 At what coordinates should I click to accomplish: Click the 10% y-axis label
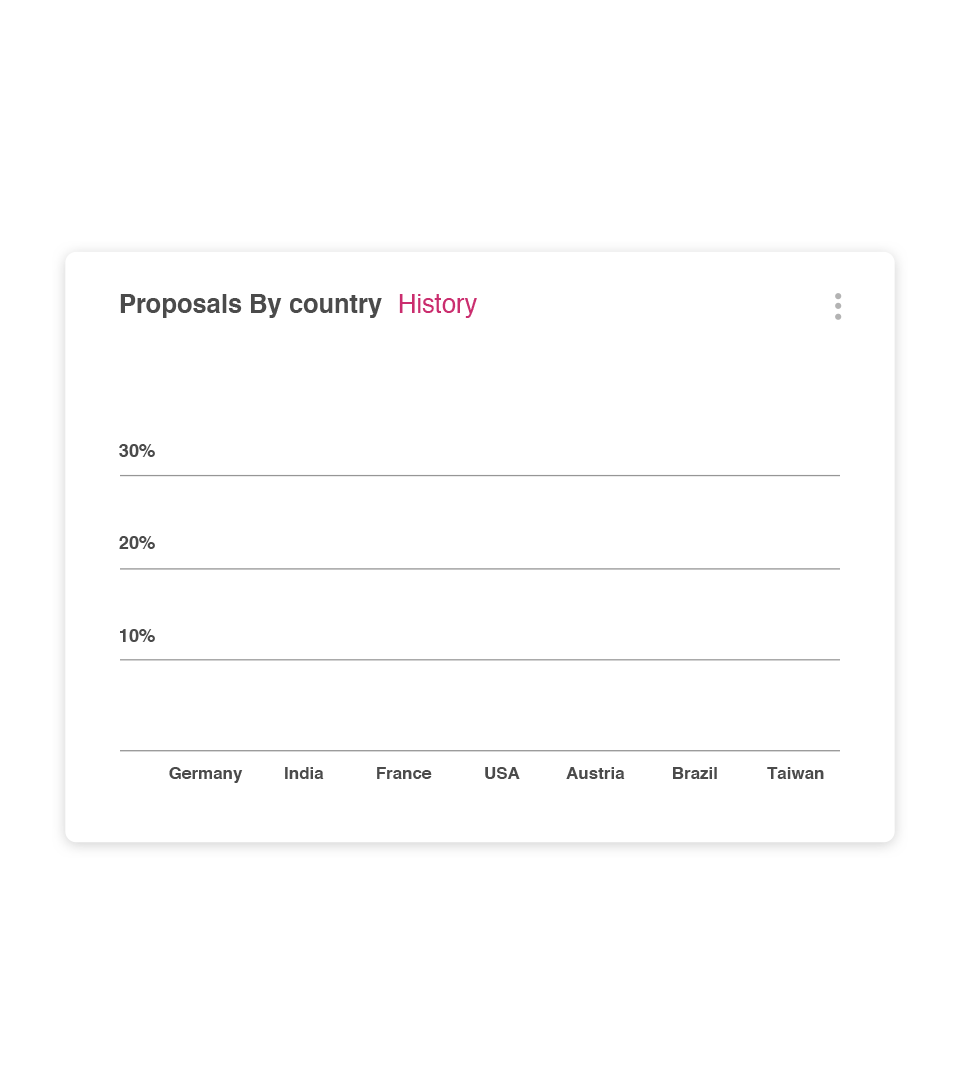136,636
